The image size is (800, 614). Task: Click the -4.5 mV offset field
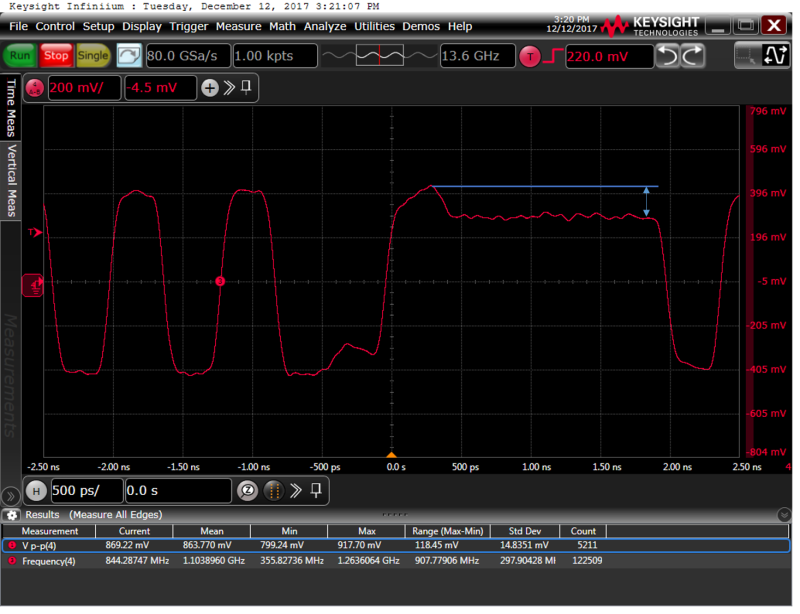160,88
